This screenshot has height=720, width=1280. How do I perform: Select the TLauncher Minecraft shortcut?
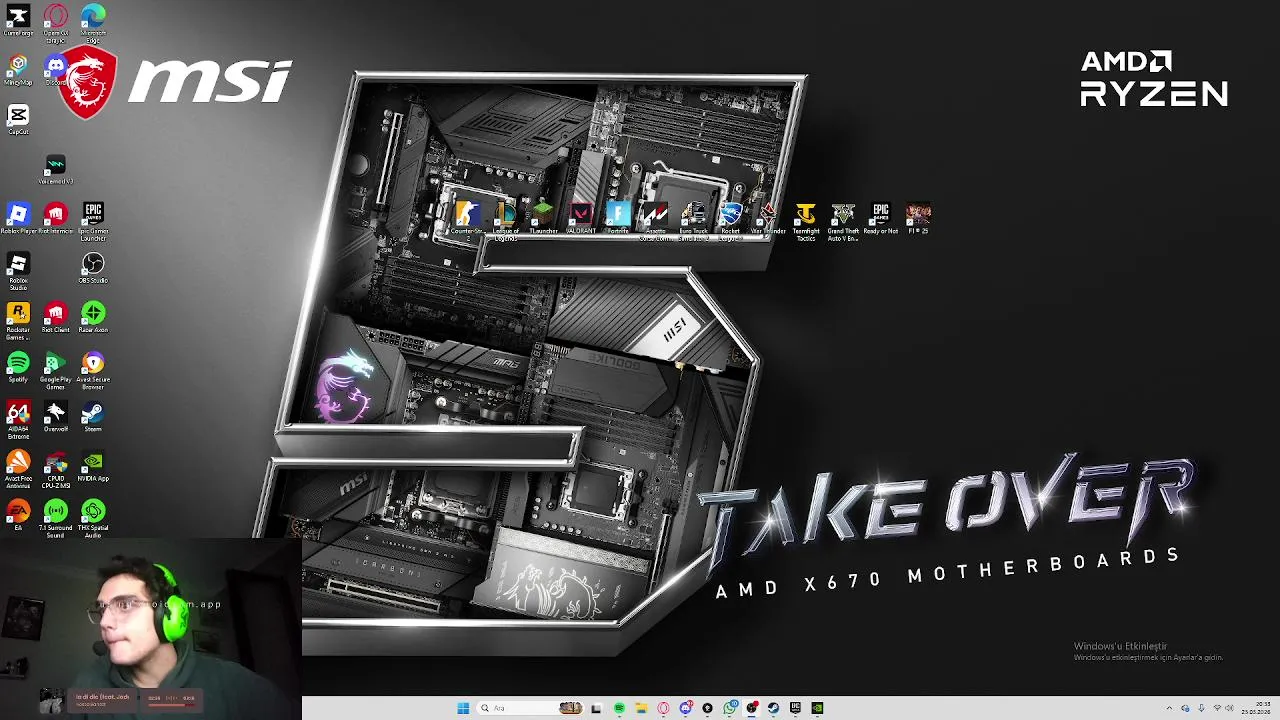543,218
